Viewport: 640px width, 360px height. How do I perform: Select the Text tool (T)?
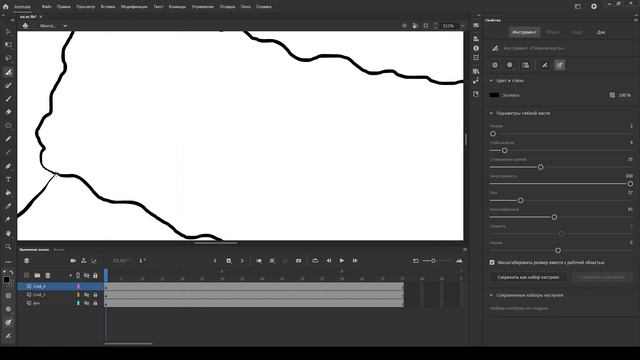8,179
